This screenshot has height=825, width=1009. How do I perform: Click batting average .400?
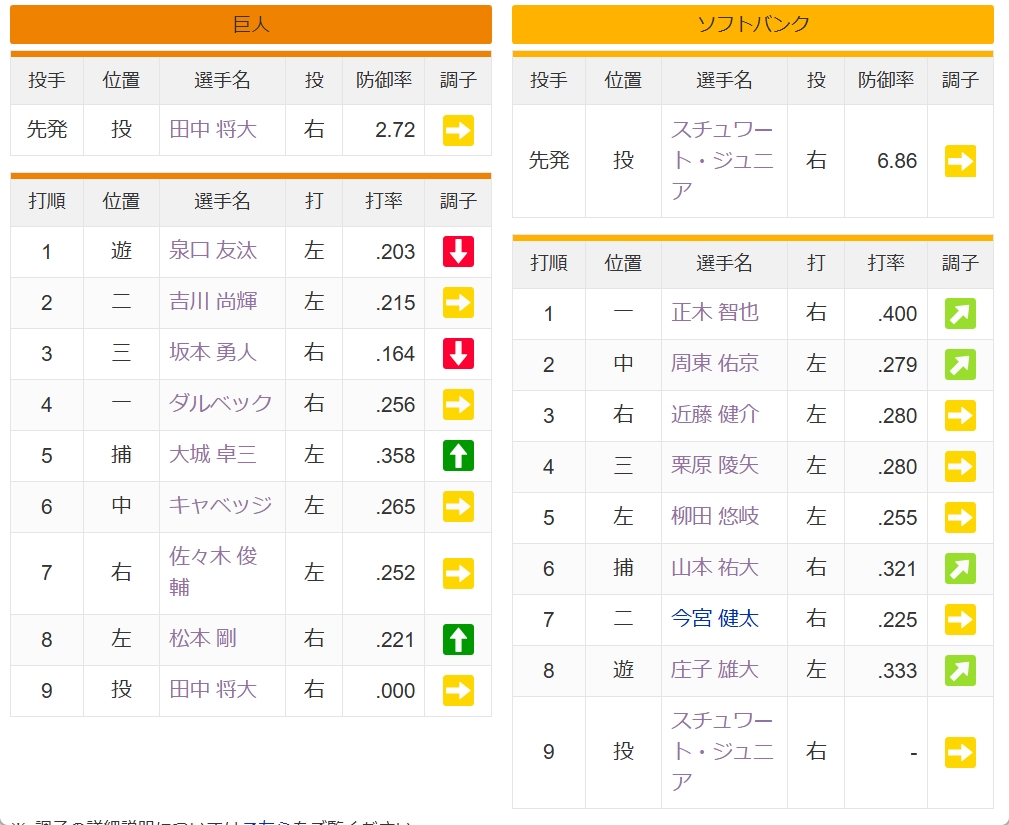pyautogui.click(x=897, y=314)
